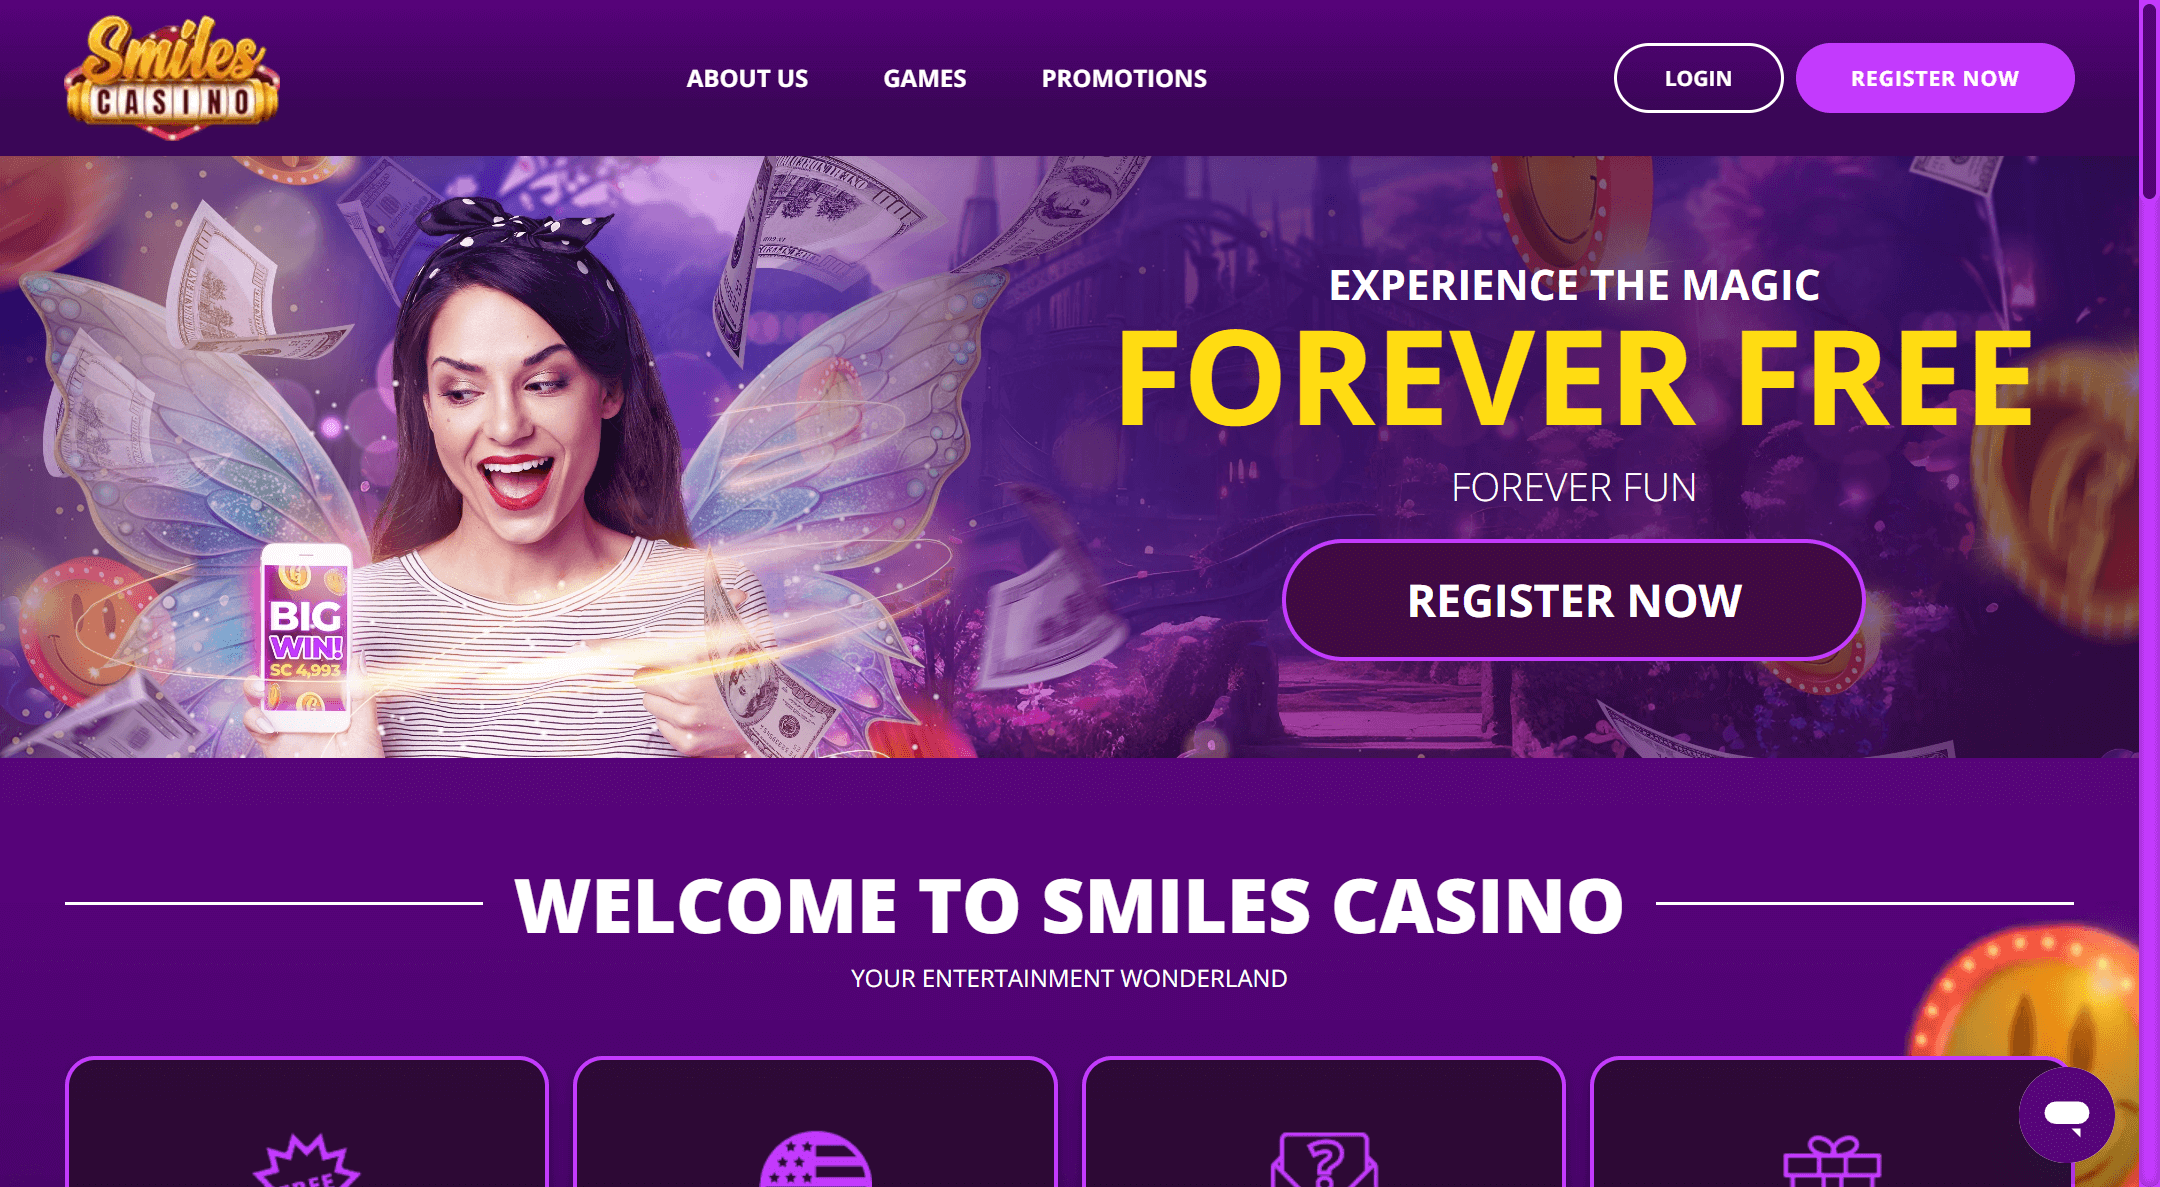
Task: Click Register Now in the header
Action: tap(1935, 78)
